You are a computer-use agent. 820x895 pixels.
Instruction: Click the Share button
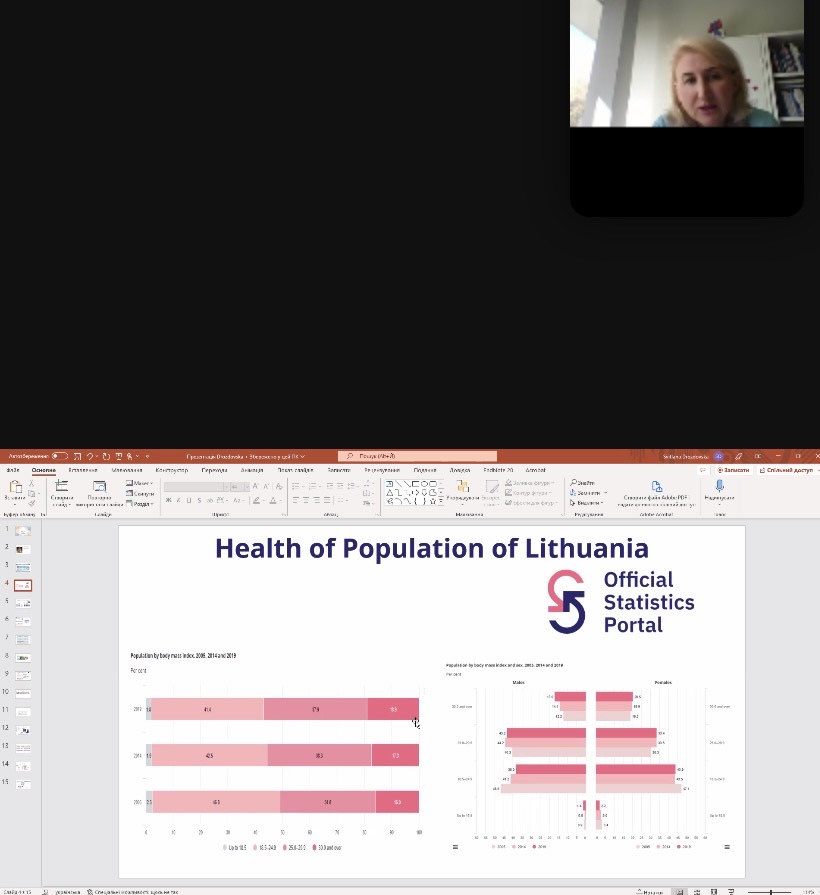(787, 469)
